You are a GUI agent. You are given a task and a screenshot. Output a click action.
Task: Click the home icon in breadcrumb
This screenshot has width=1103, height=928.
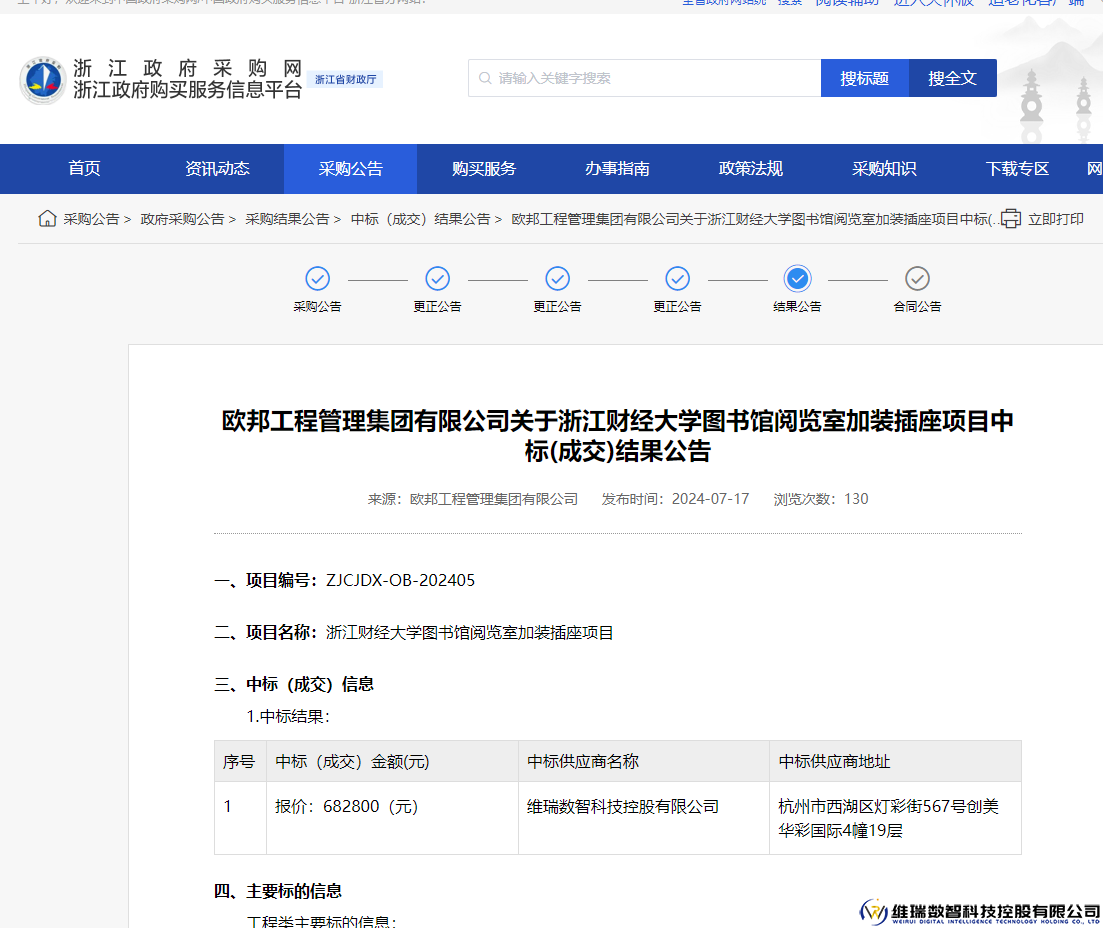pos(47,219)
